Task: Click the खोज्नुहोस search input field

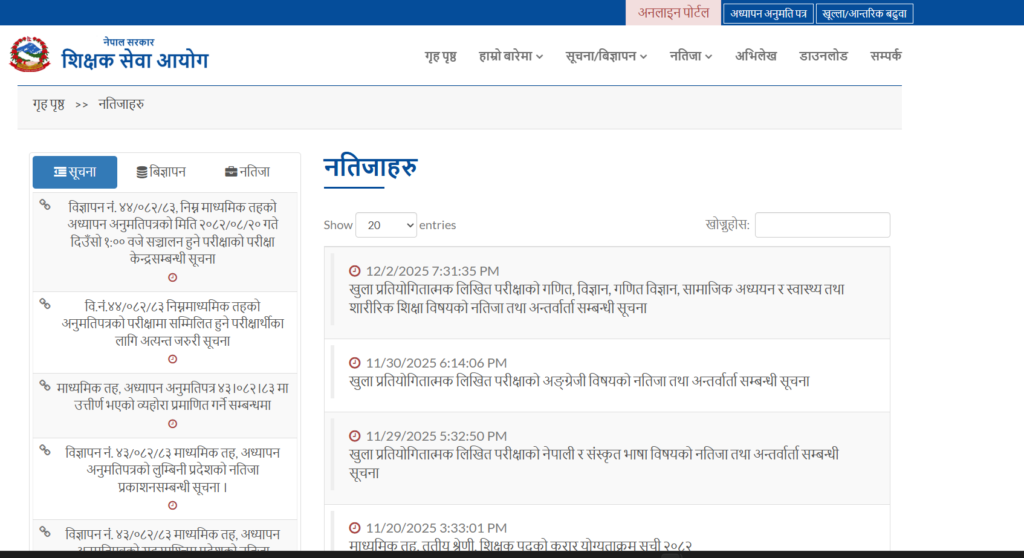Action: click(x=822, y=225)
